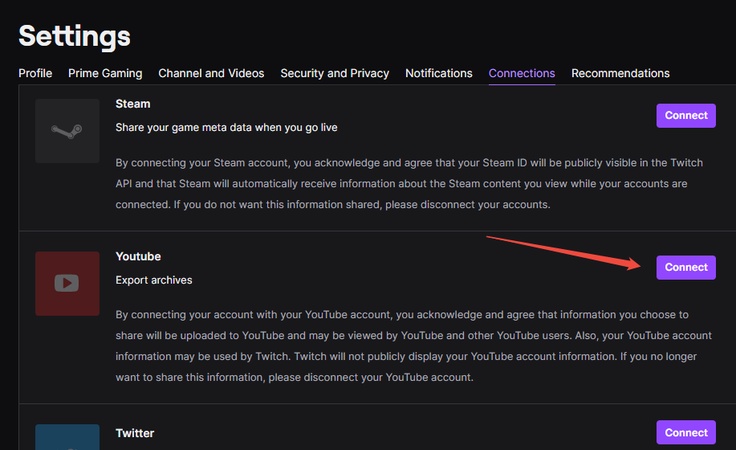
Task: Select the Connections tab
Action: [522, 73]
